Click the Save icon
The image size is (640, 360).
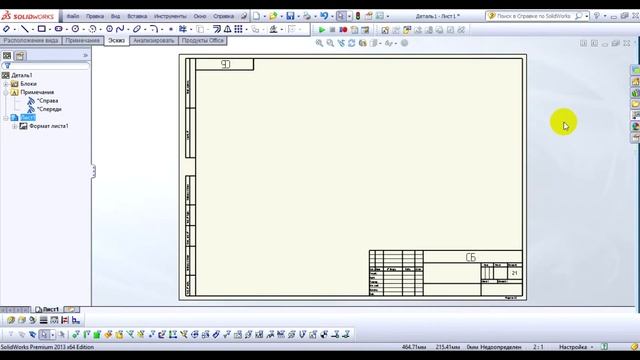pyautogui.click(x=290, y=16)
